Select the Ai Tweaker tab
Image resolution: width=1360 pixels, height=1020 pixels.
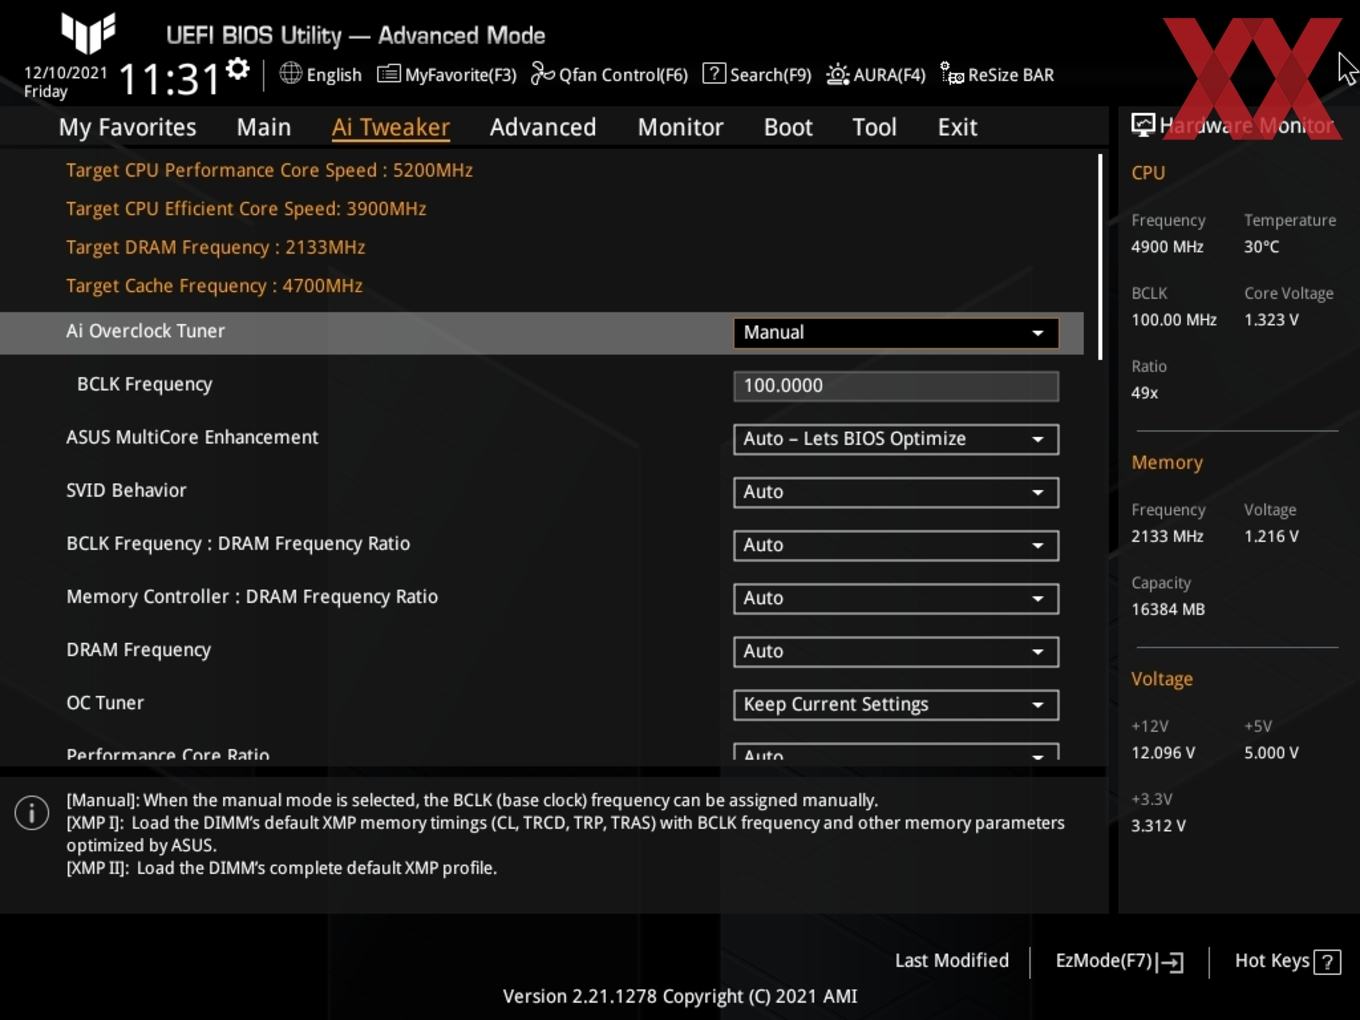click(391, 127)
